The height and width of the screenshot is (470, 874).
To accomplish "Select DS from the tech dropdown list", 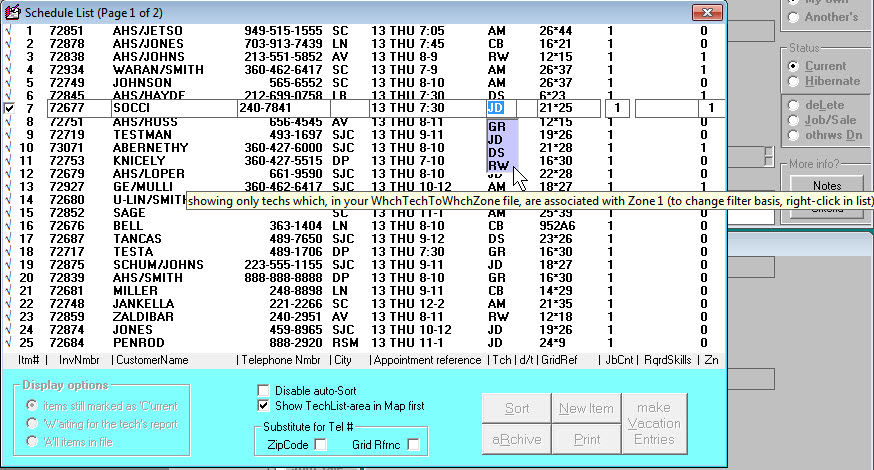I will [x=497, y=153].
